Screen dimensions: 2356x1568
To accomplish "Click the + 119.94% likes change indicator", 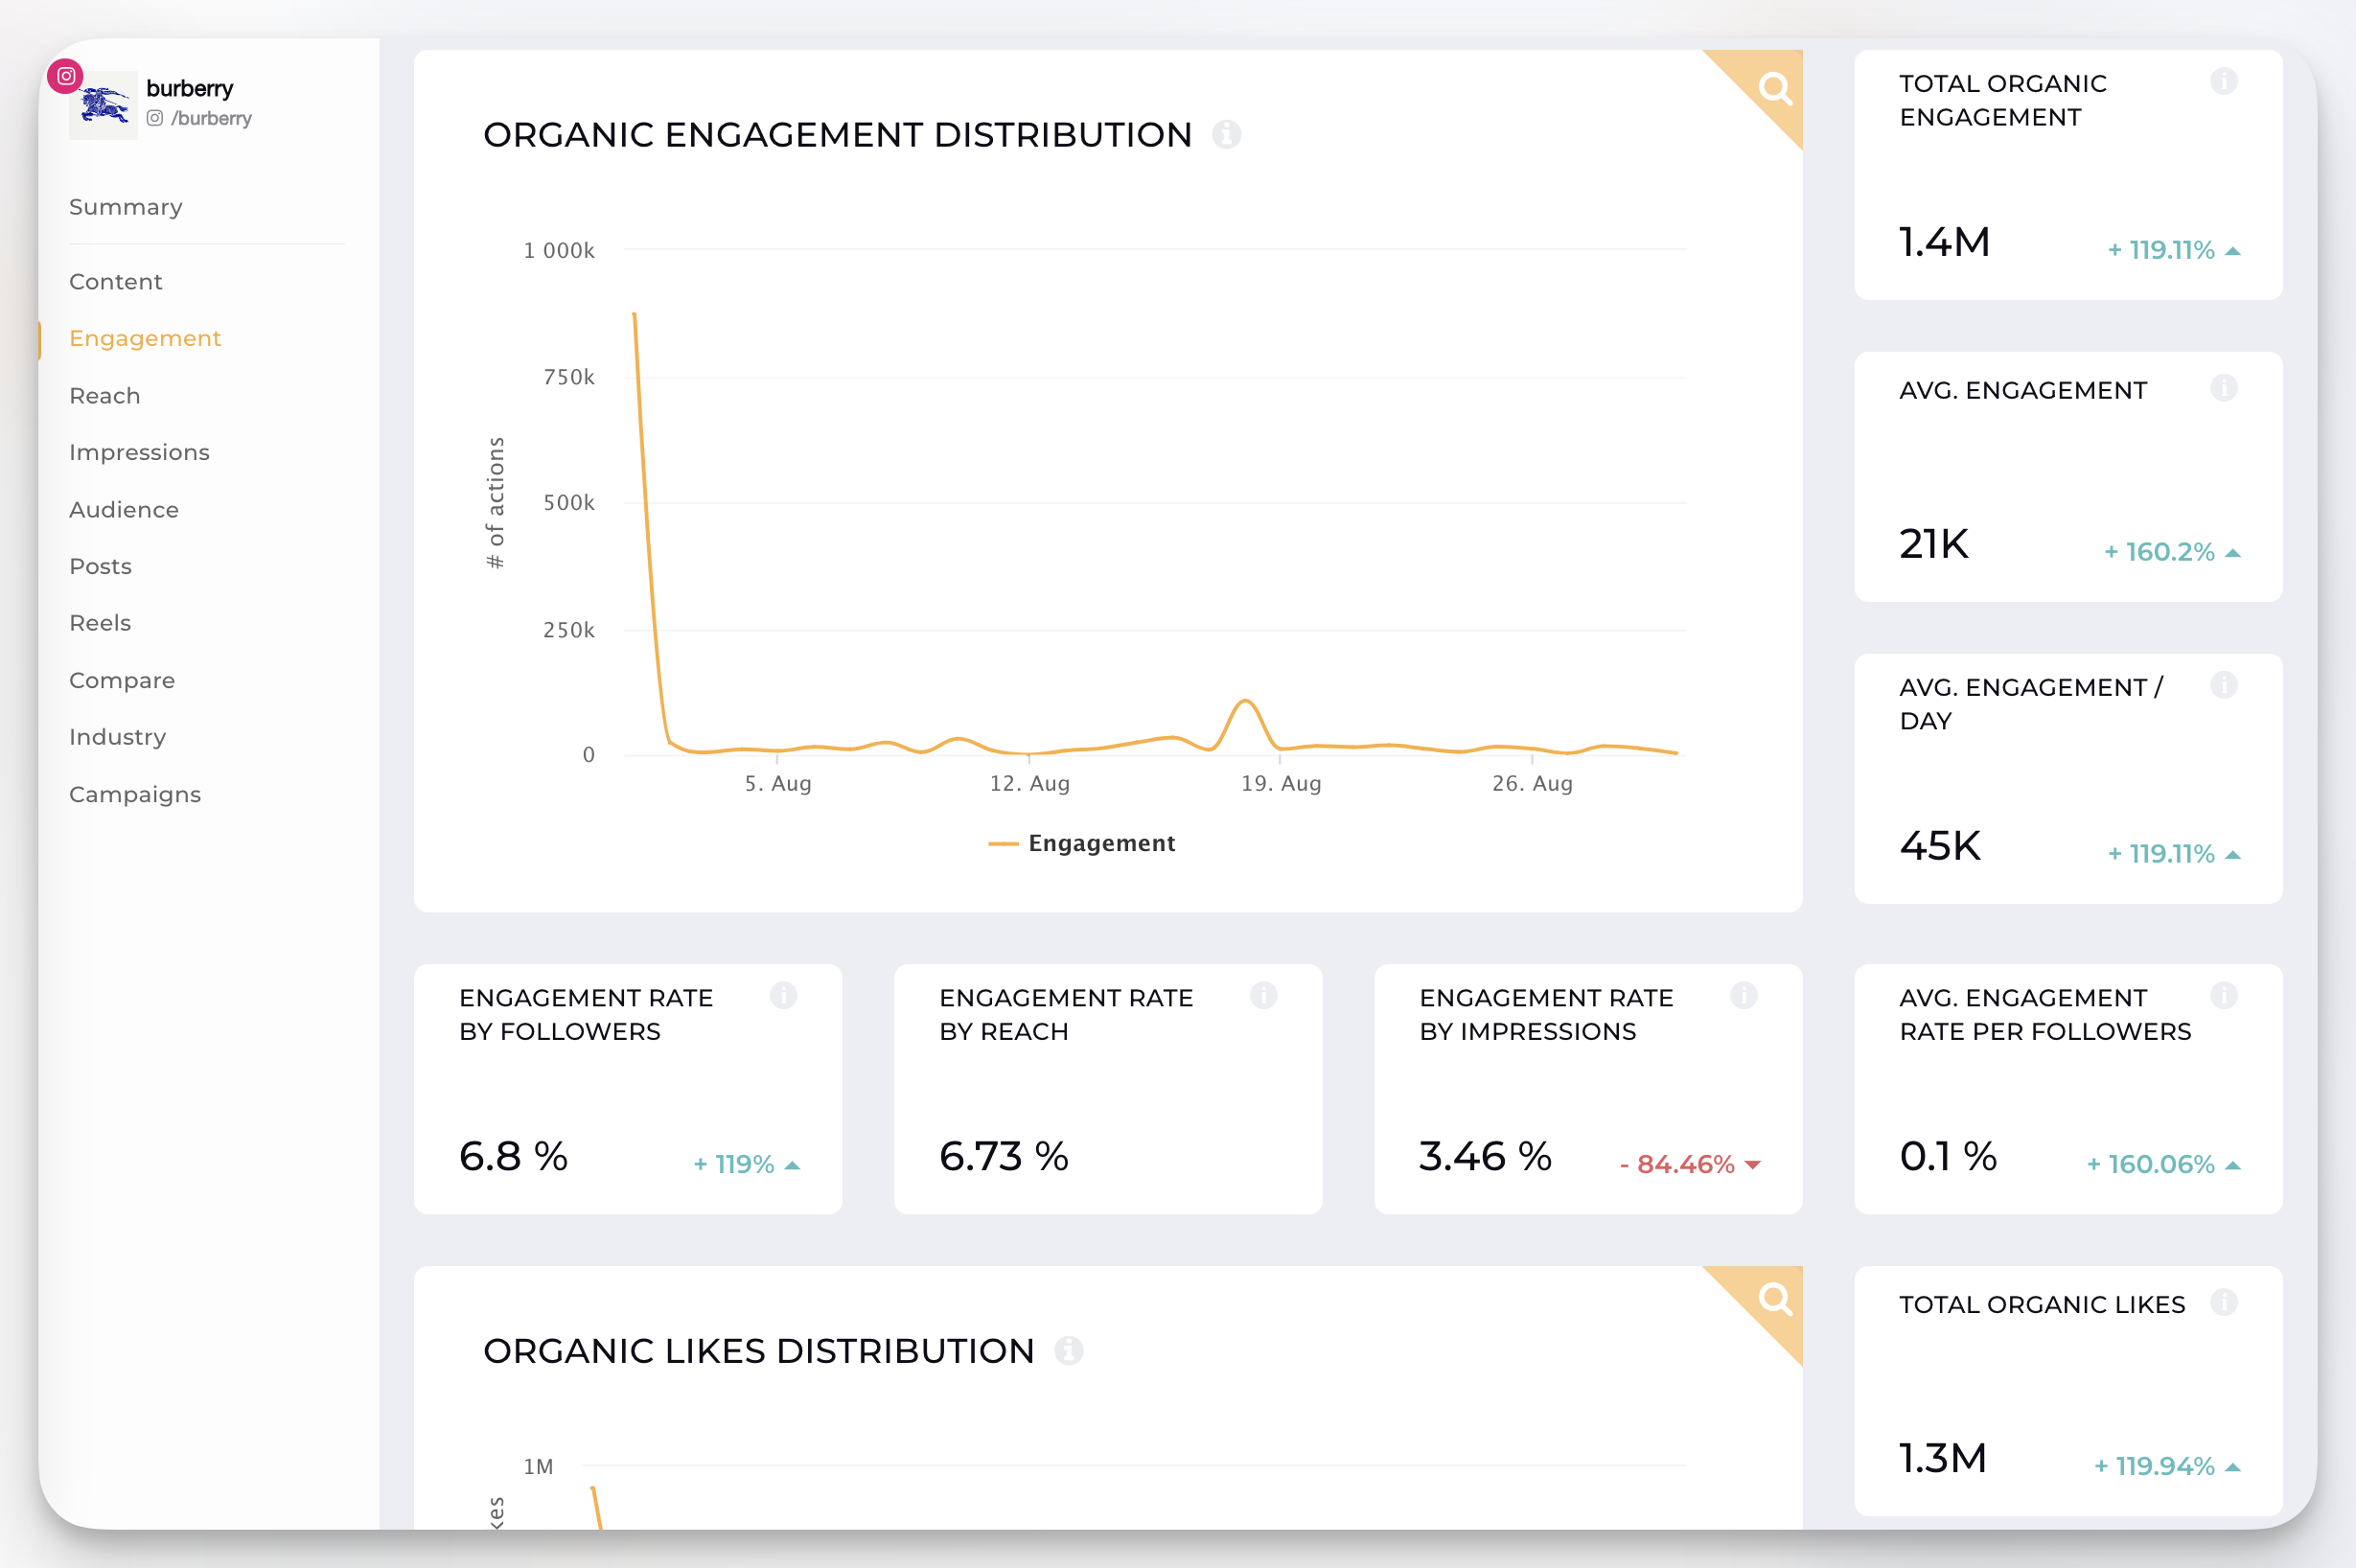I will [x=2167, y=1467].
